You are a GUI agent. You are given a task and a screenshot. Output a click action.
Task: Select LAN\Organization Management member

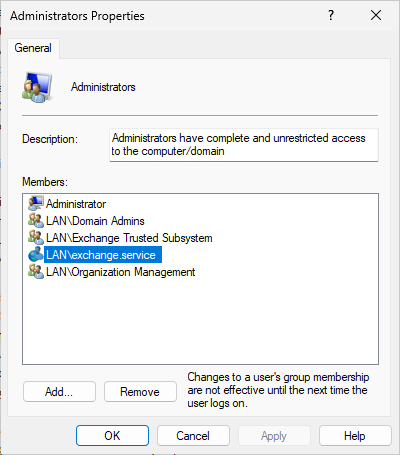point(121,272)
